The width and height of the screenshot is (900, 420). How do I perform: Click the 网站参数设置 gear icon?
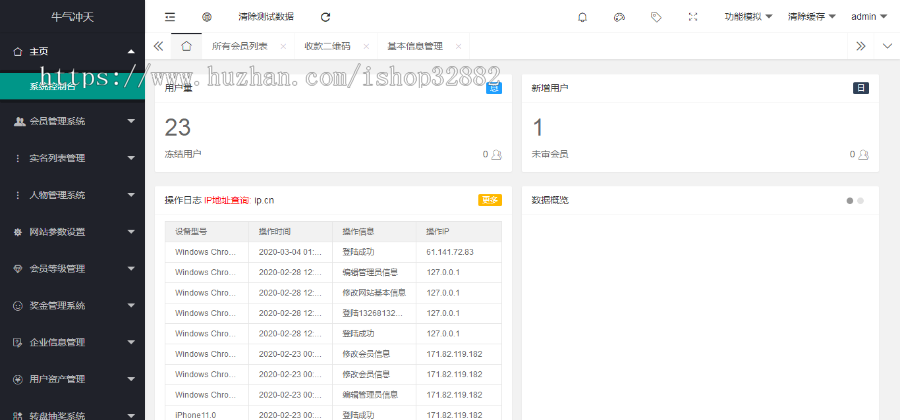[x=18, y=232]
